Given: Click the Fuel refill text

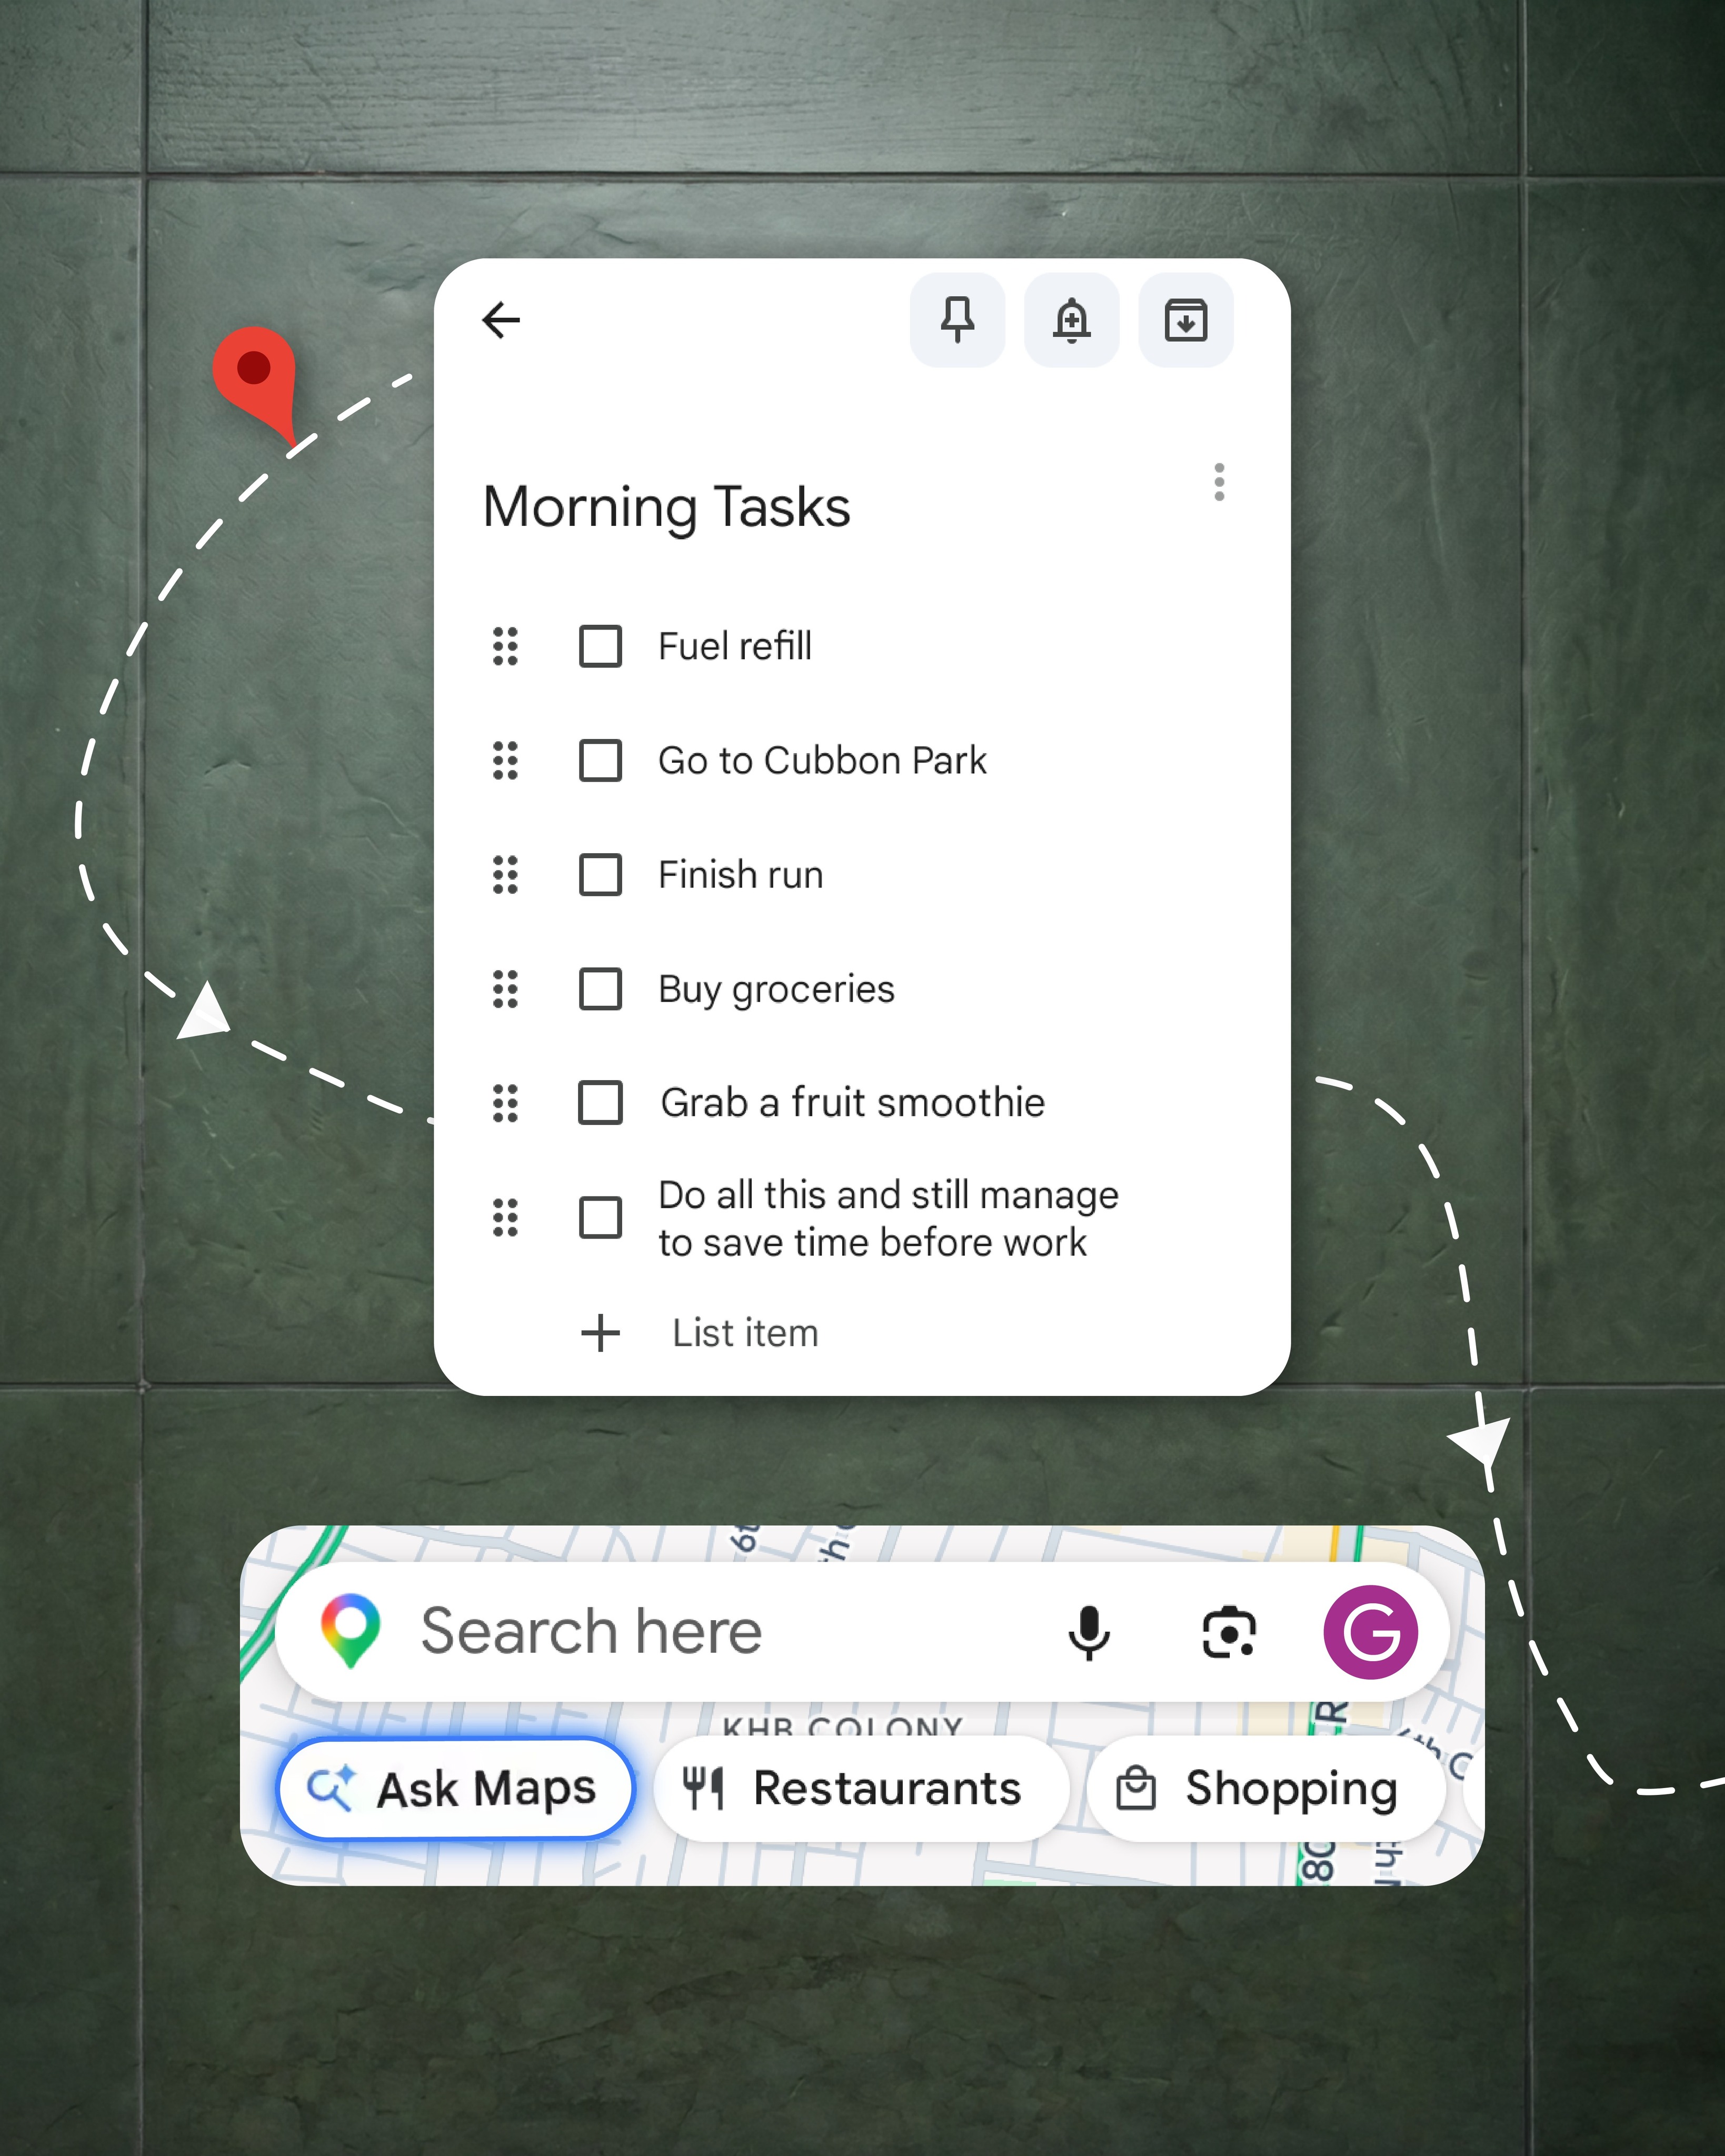Looking at the screenshot, I should tap(735, 646).
